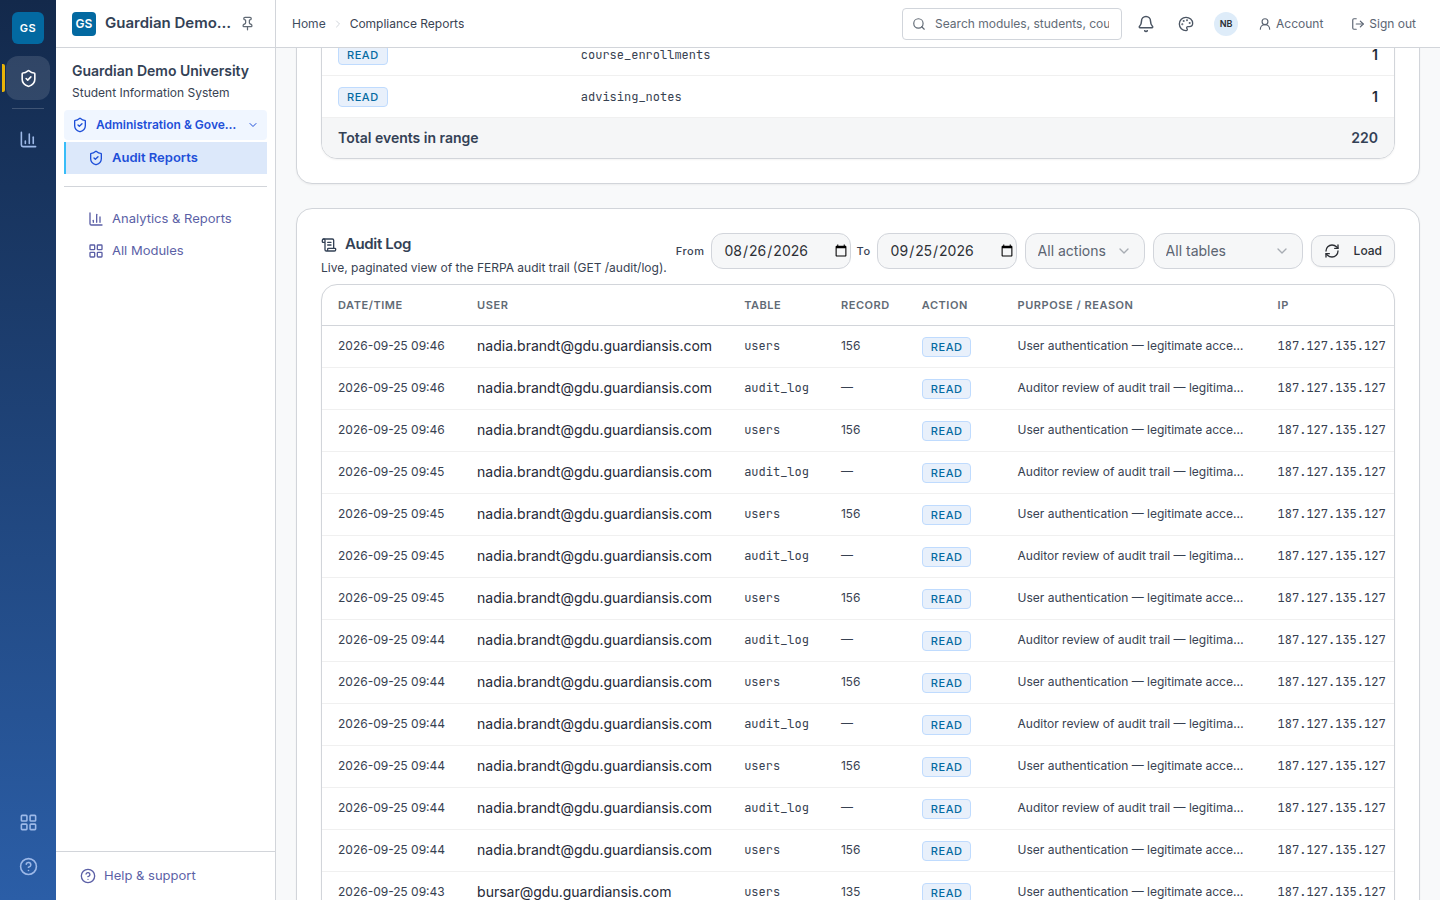Open the All actions dropdown
Viewport: 1440px width, 900px height.
[x=1085, y=251]
